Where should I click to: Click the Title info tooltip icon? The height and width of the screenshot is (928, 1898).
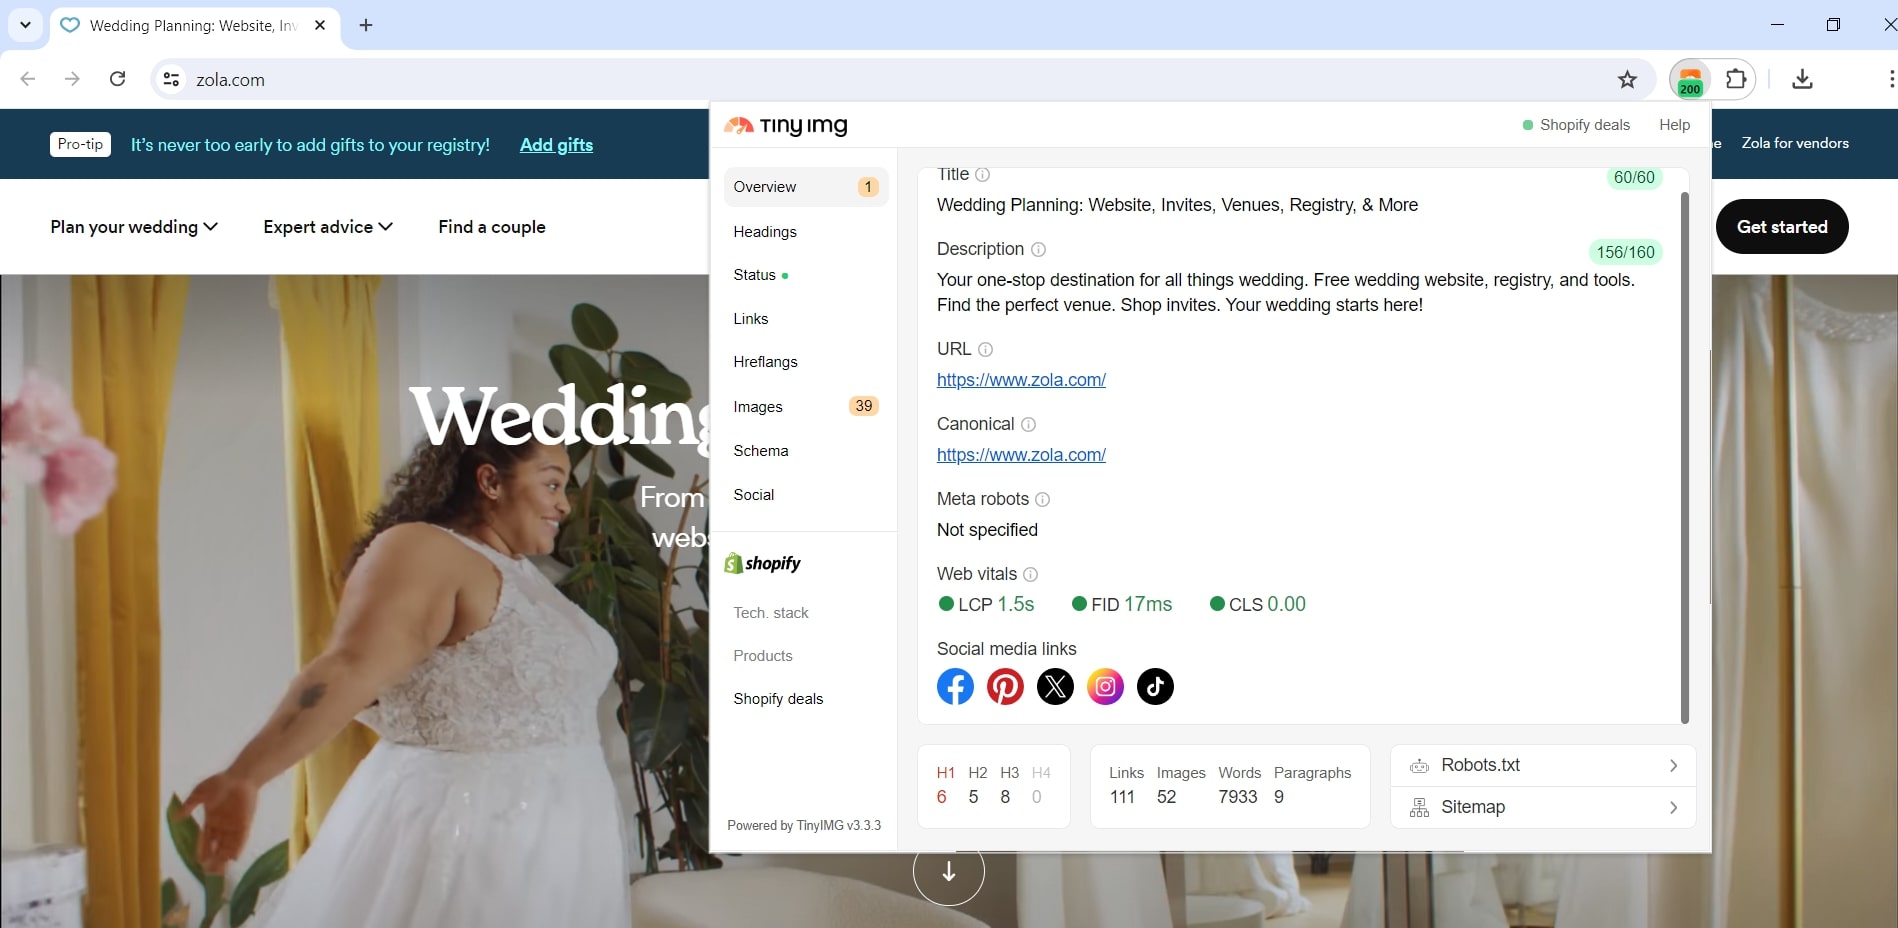click(983, 174)
